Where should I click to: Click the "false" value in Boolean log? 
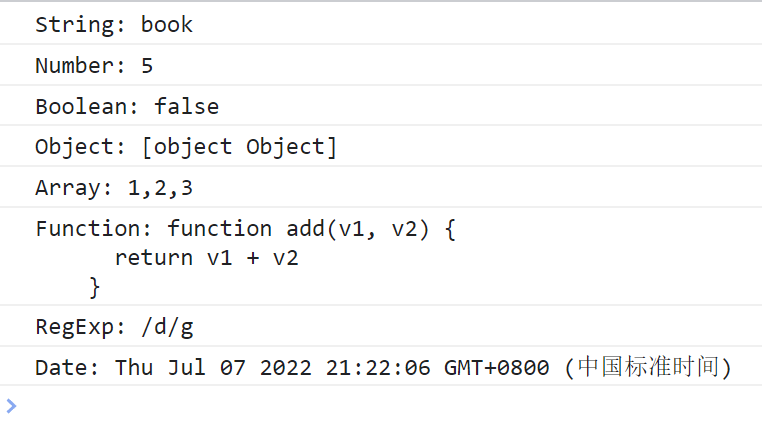187,106
